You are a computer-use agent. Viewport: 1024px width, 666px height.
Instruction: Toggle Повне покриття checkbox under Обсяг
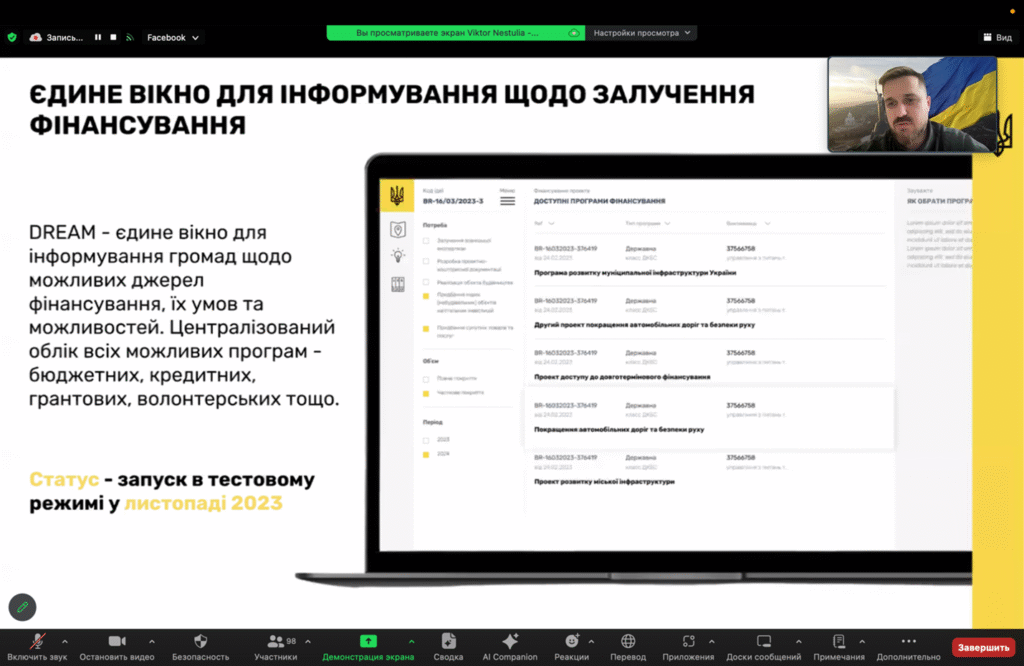pyautogui.click(x=426, y=379)
